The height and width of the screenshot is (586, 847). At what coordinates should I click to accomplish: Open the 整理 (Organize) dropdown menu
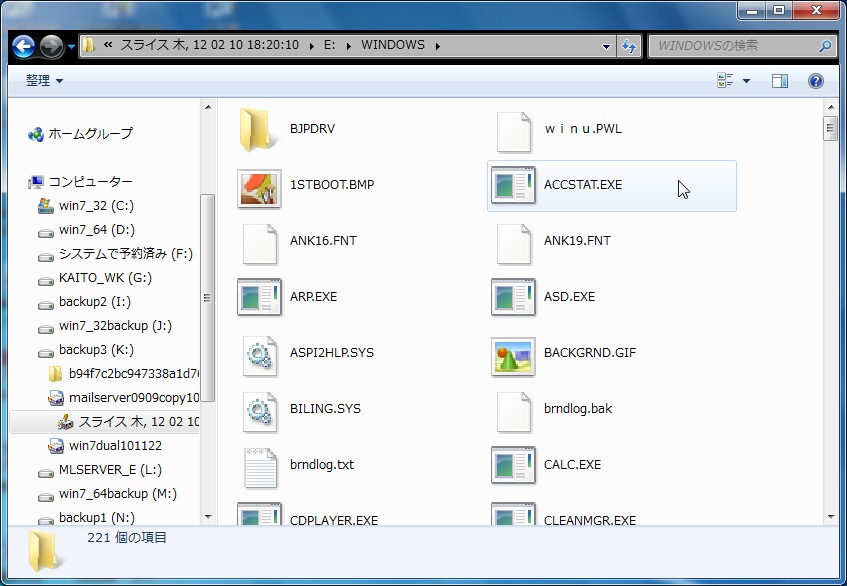pos(44,81)
